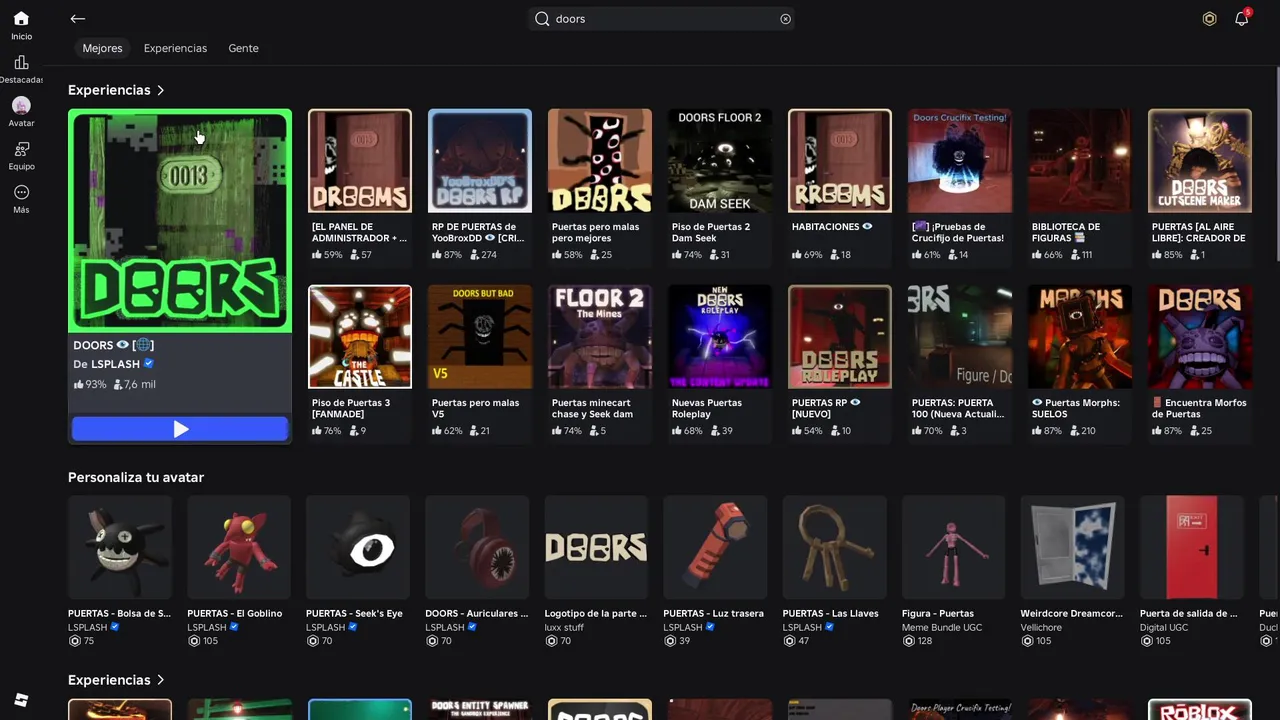Select PUERTAS - Seek's Eye avatar item

tap(358, 572)
